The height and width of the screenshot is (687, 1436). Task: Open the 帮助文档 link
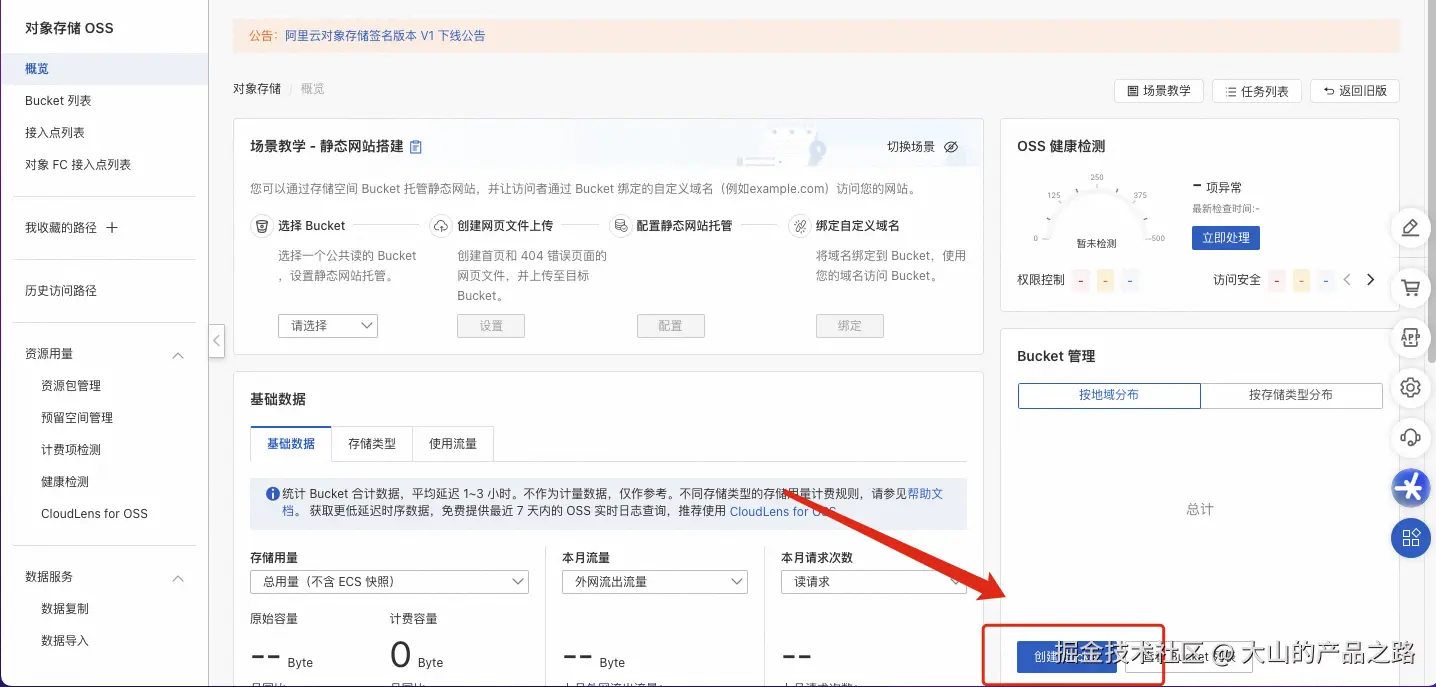pyautogui.click(x=925, y=494)
